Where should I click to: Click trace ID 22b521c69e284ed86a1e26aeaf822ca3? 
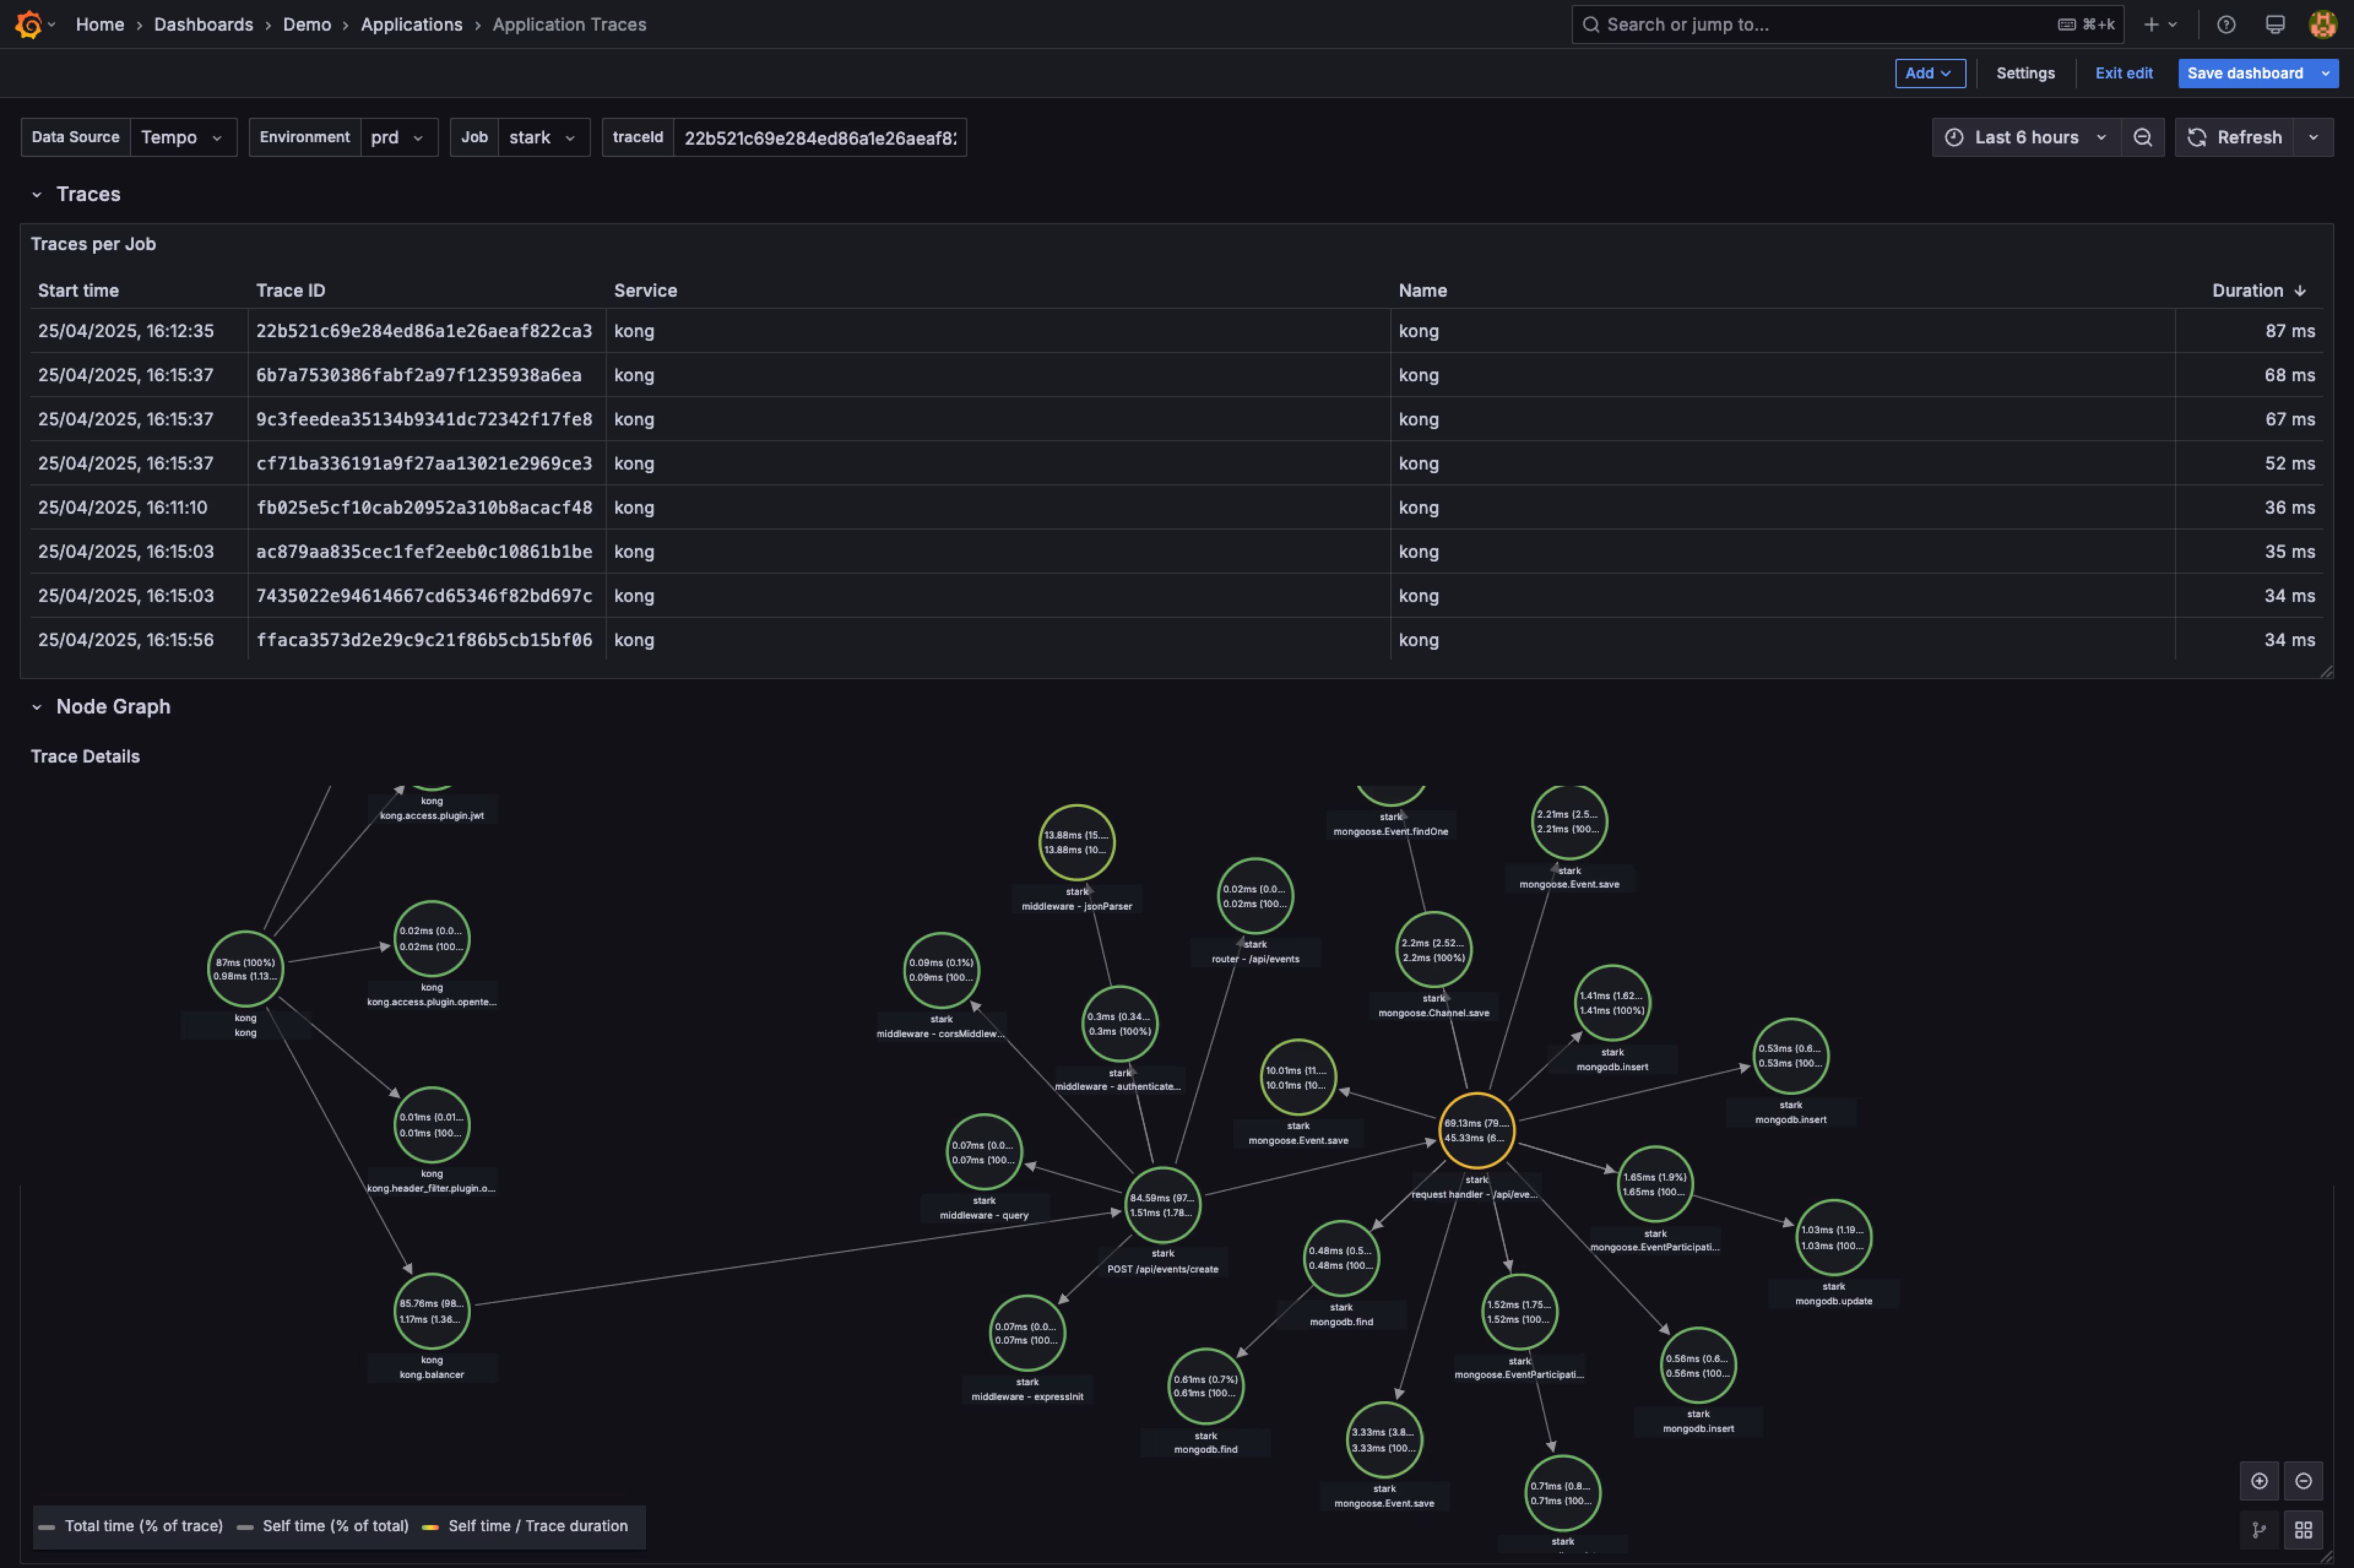(x=424, y=331)
